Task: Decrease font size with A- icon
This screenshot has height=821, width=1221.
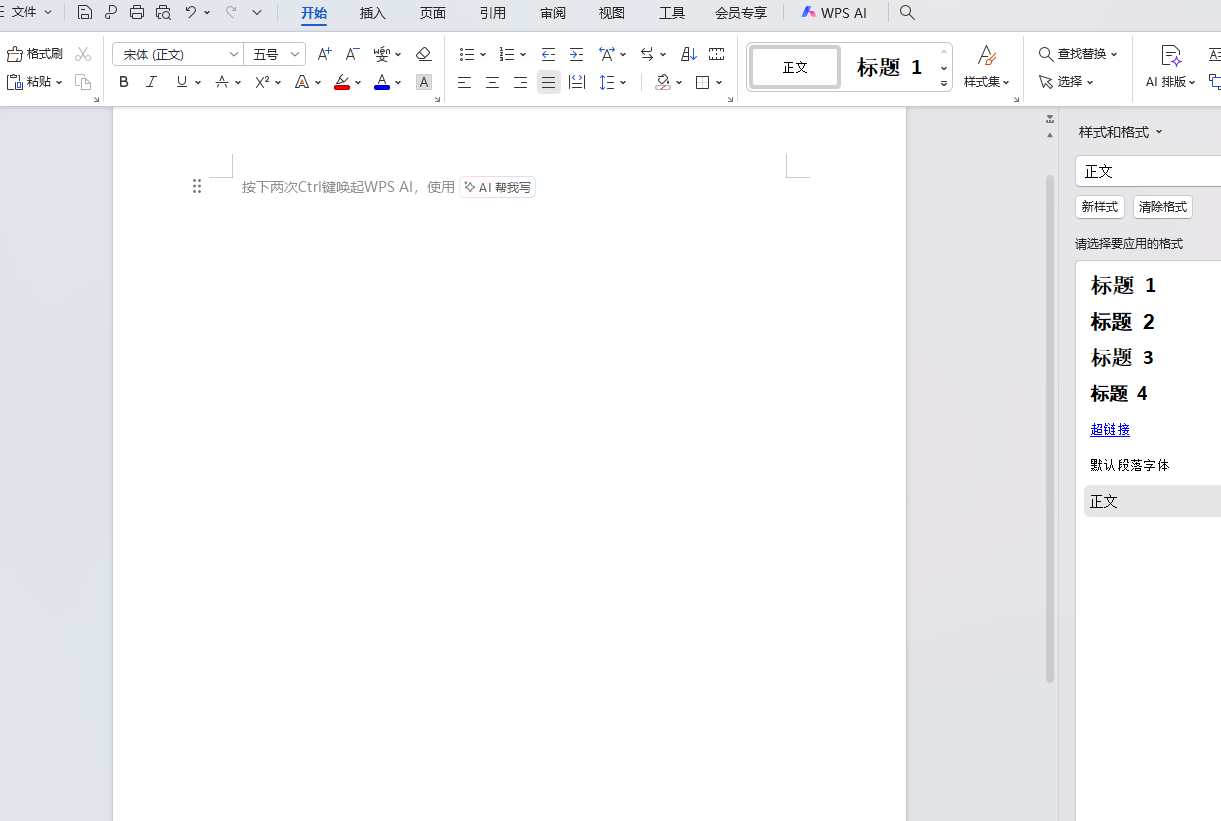Action: [352, 54]
